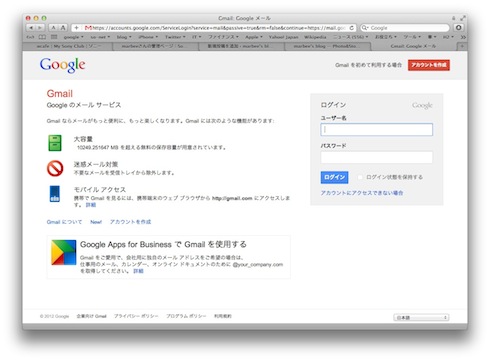Click the Google Apps for Business で Gmail を使用する heading
490x361 pixels.
163,245
